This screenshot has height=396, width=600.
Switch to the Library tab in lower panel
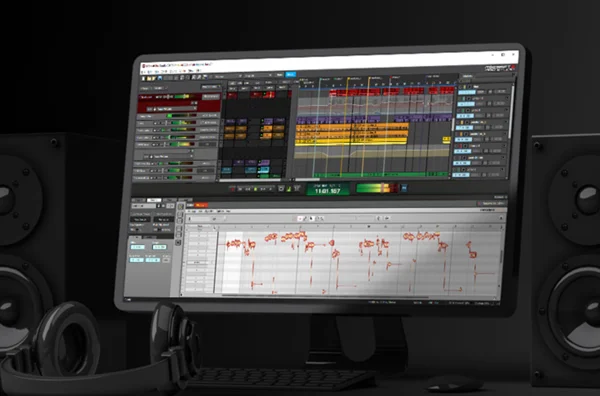(x=185, y=200)
